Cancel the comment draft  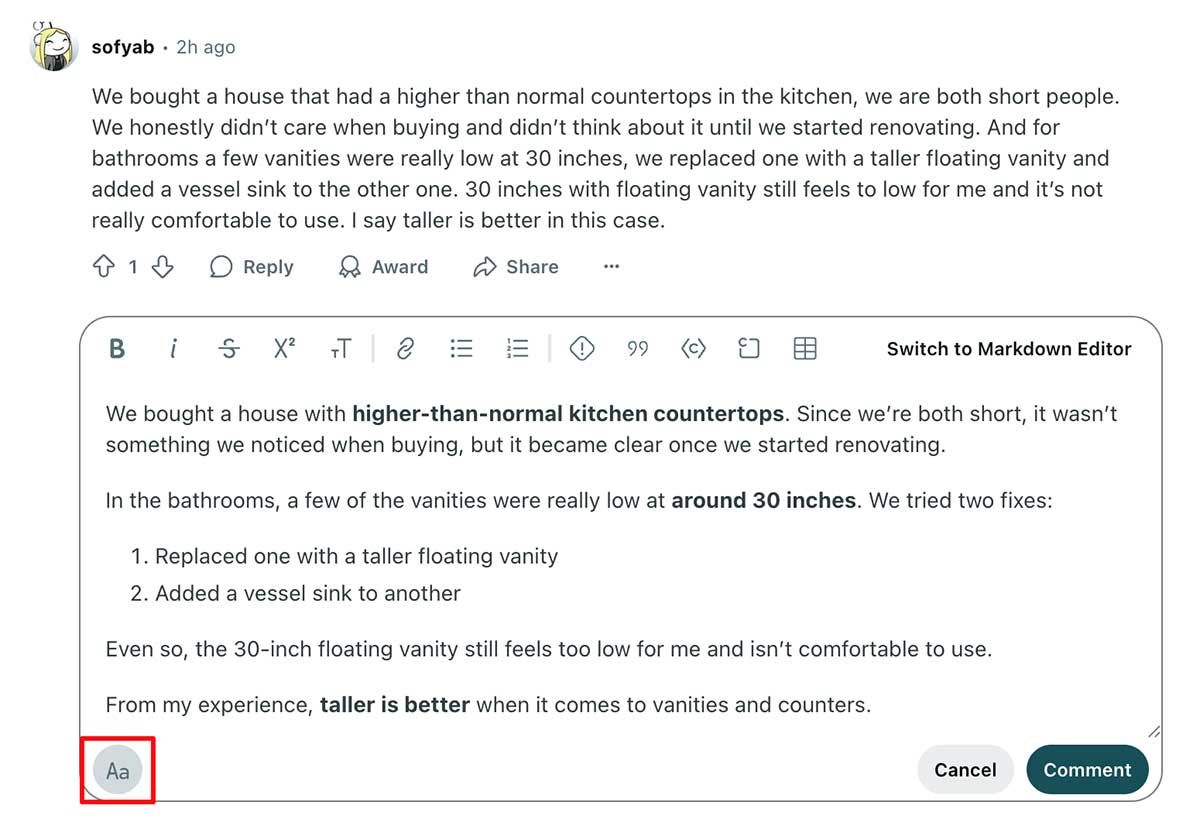[964, 770]
